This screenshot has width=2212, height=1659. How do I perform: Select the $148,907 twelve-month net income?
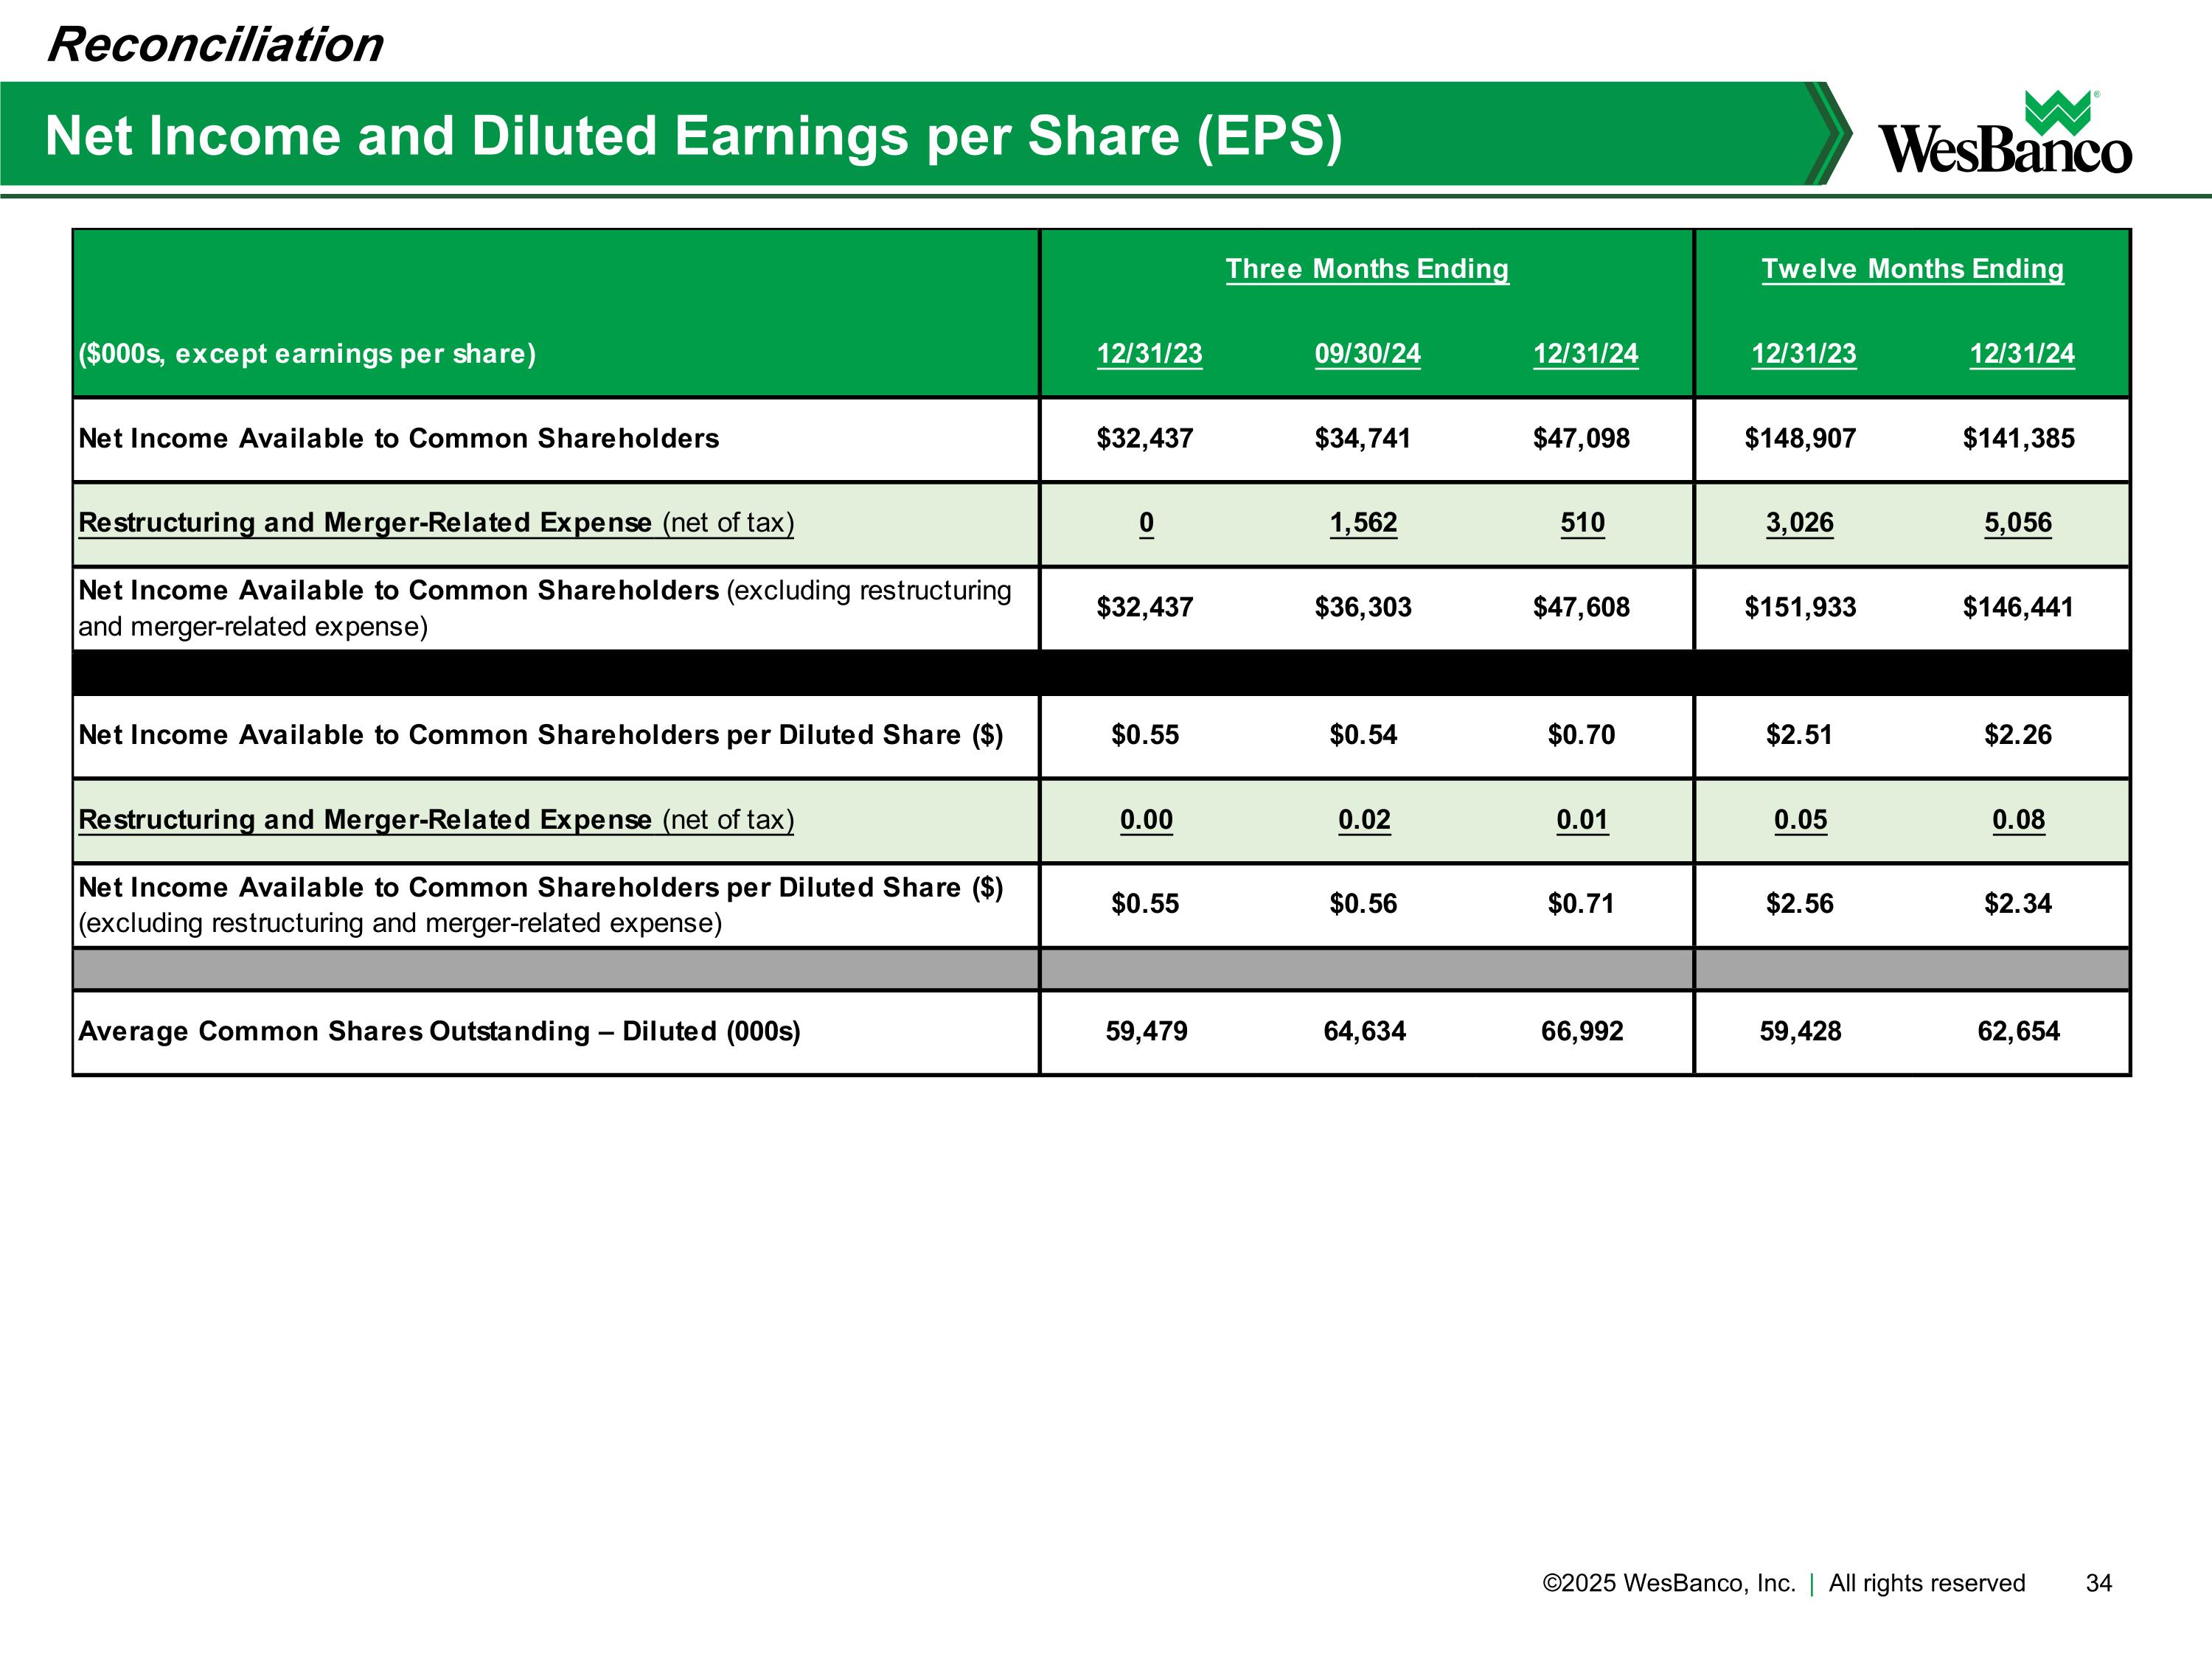click(x=1800, y=438)
